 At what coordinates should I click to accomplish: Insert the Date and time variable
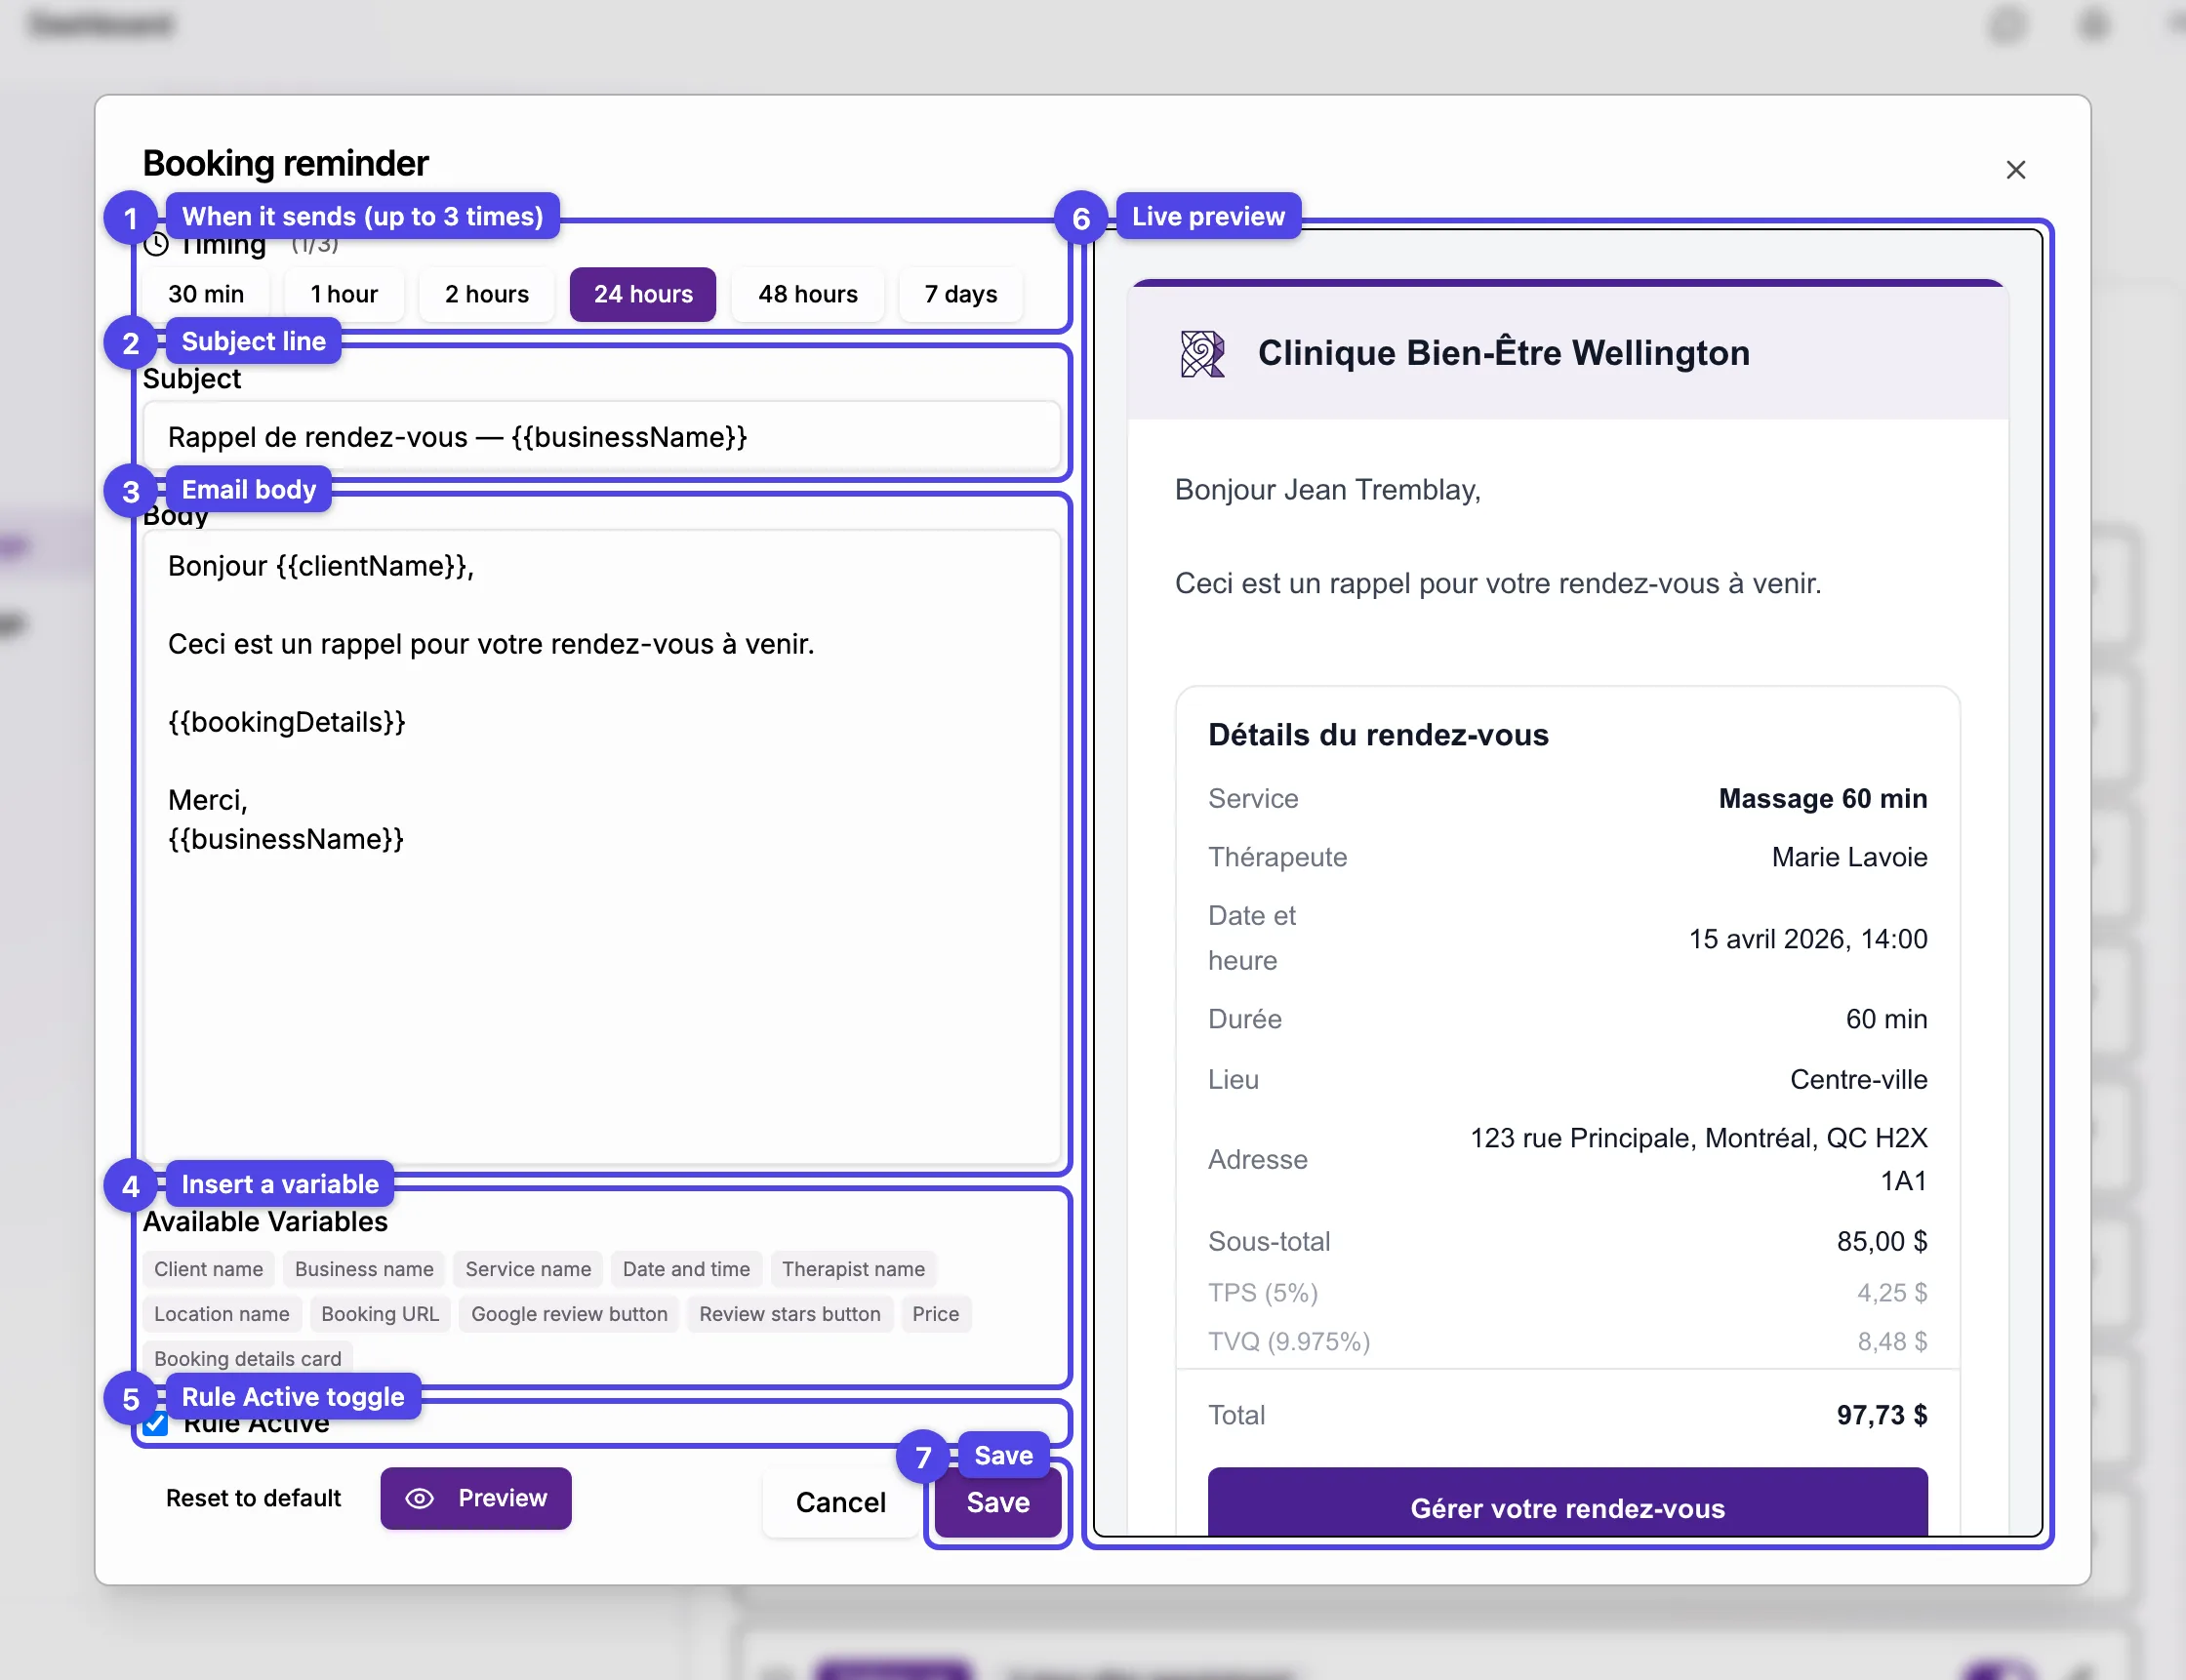(x=686, y=1269)
